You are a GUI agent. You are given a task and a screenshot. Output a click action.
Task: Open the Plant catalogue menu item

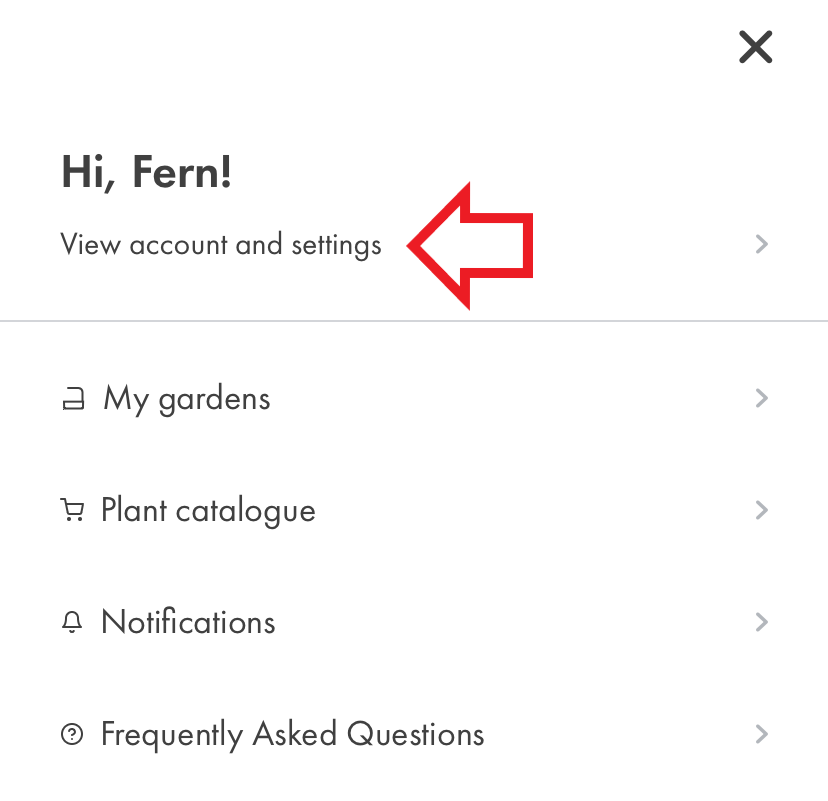pos(414,510)
